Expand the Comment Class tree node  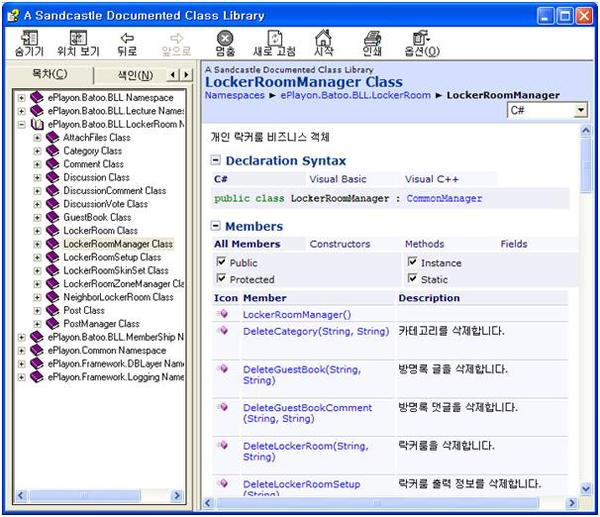[37, 165]
